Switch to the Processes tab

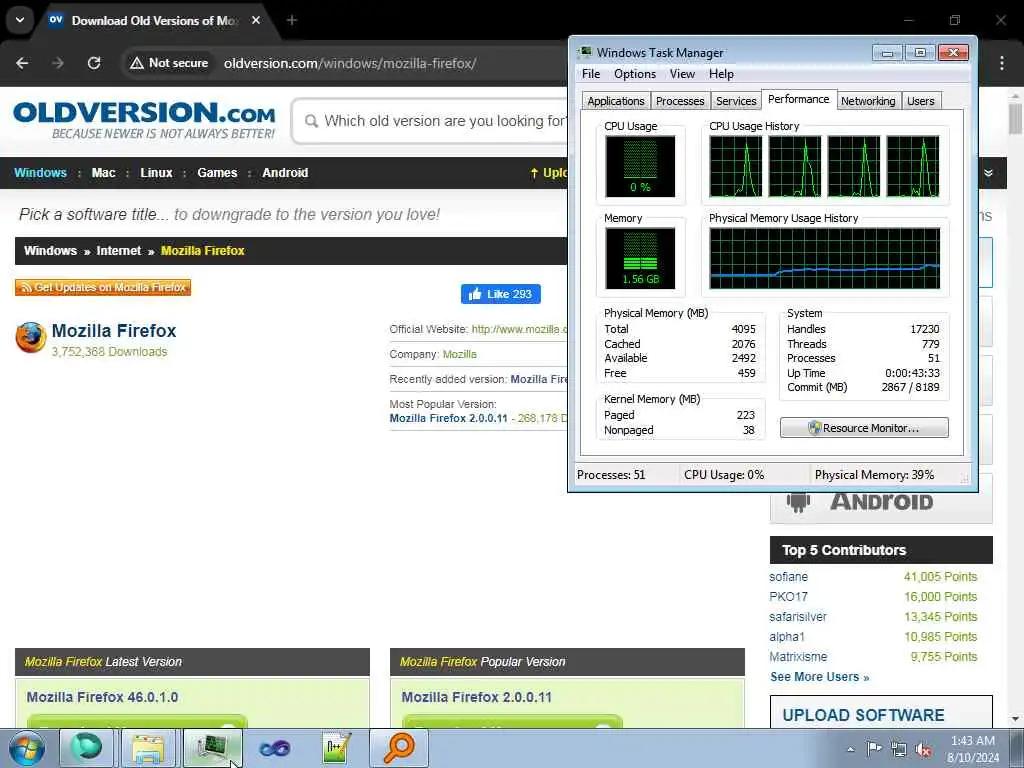[x=680, y=101]
